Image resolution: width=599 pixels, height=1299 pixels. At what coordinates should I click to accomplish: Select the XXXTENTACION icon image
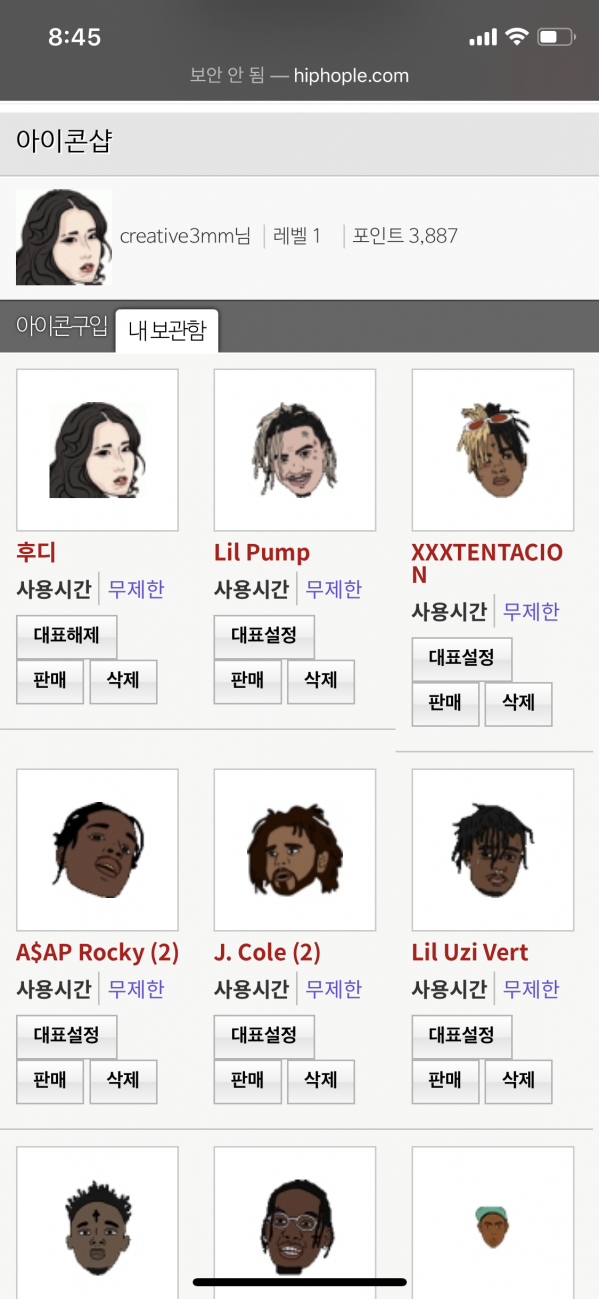click(x=493, y=450)
